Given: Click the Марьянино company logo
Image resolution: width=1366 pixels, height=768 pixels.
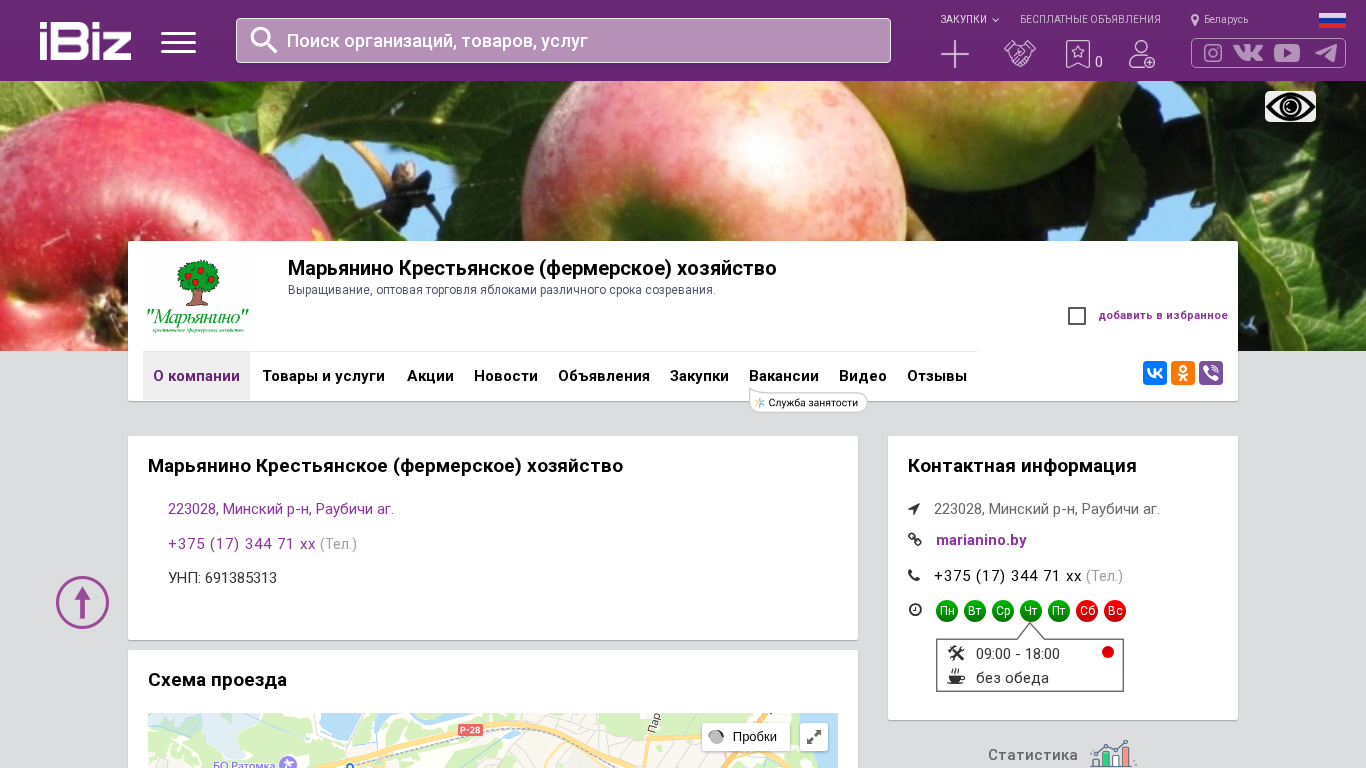Looking at the screenshot, I should click(x=197, y=296).
